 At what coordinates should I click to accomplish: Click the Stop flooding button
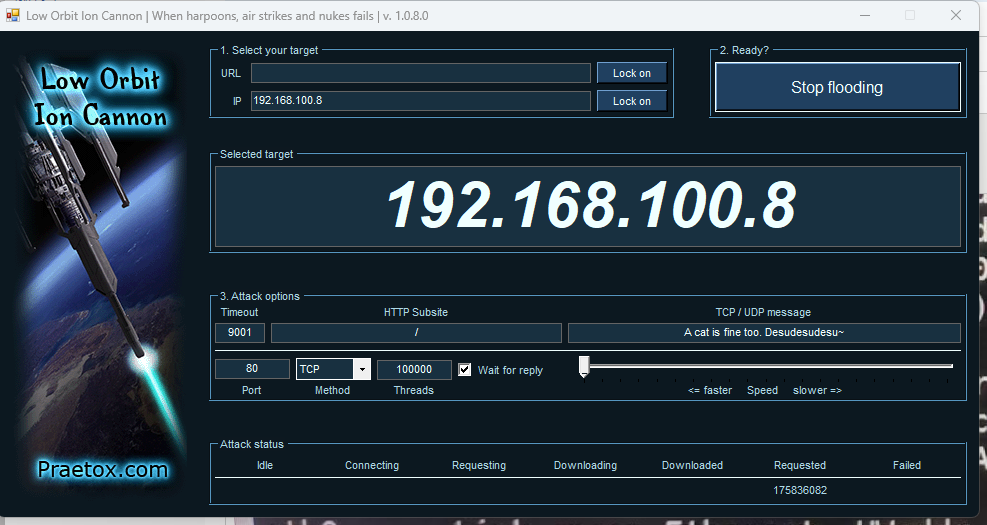[x=837, y=87]
